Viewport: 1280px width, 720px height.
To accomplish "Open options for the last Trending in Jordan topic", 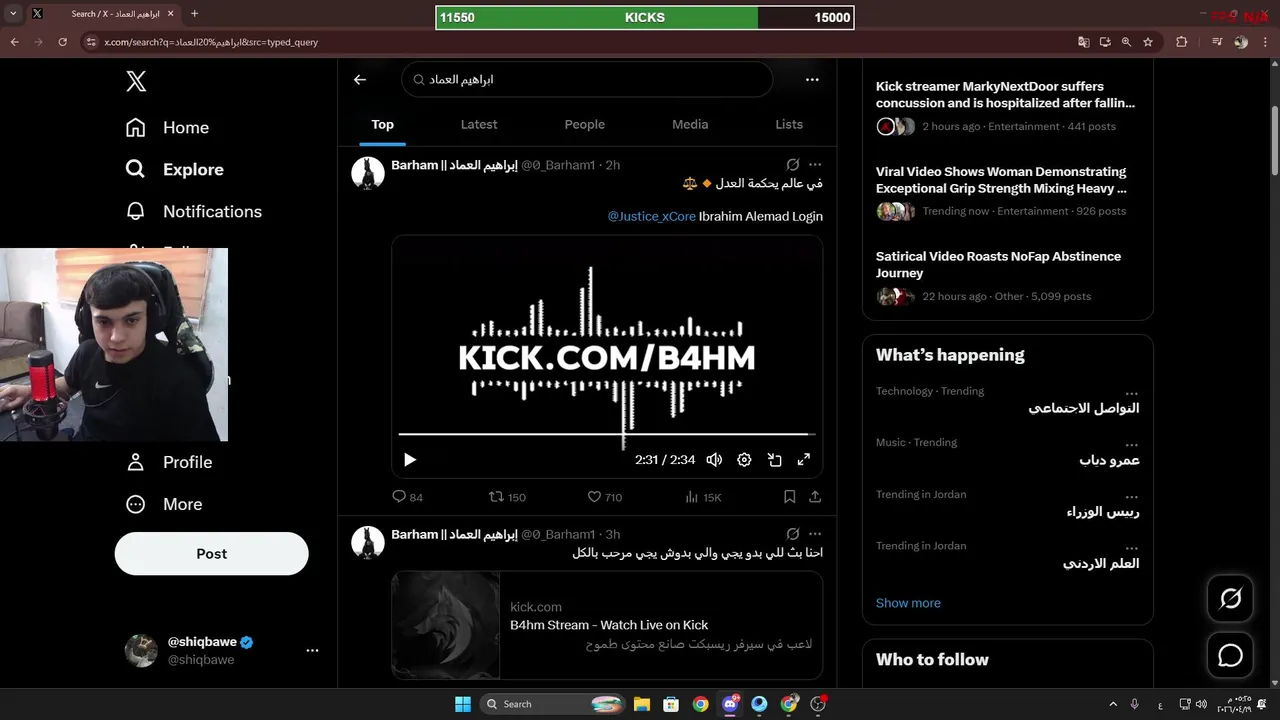I will (x=1131, y=547).
